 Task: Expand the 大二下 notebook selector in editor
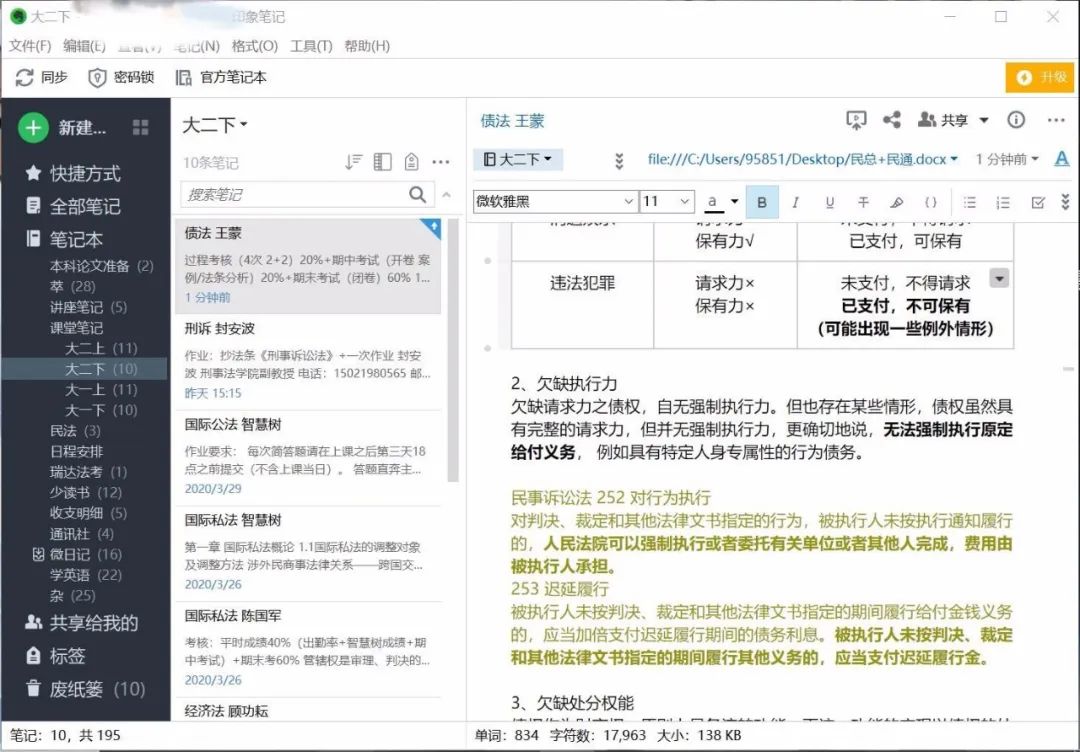pos(518,159)
